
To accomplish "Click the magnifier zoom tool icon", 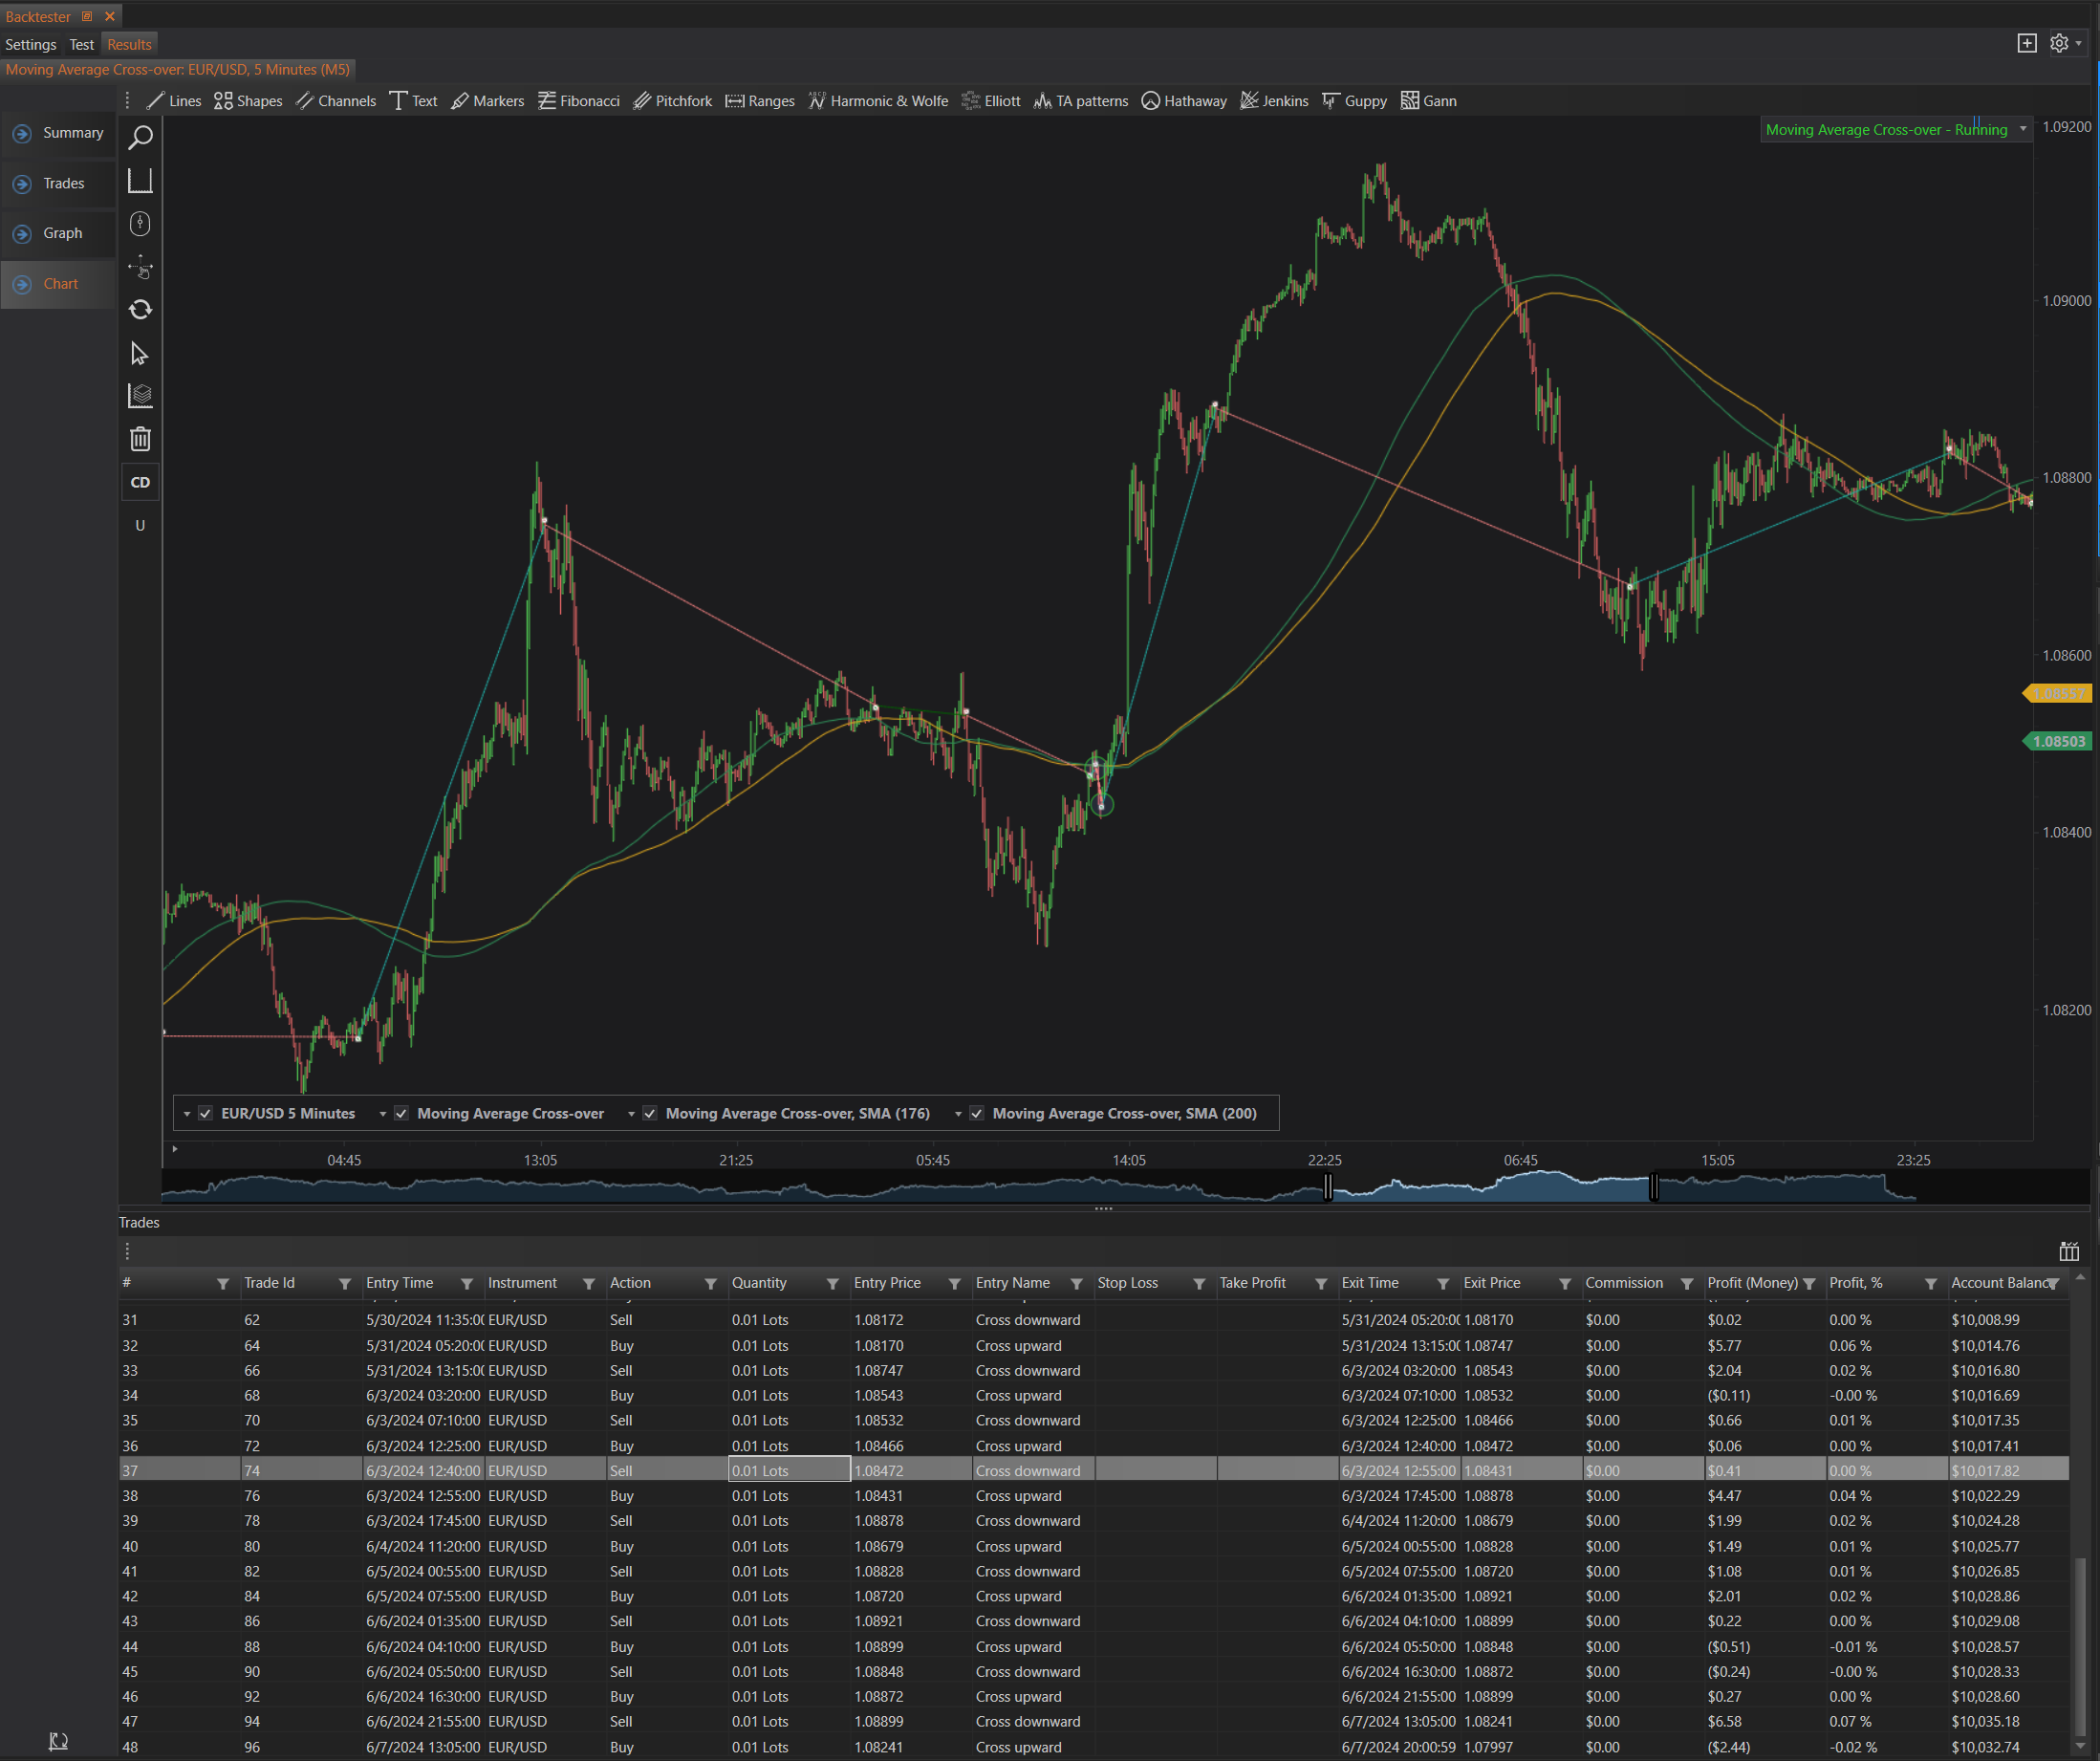I will (140, 137).
